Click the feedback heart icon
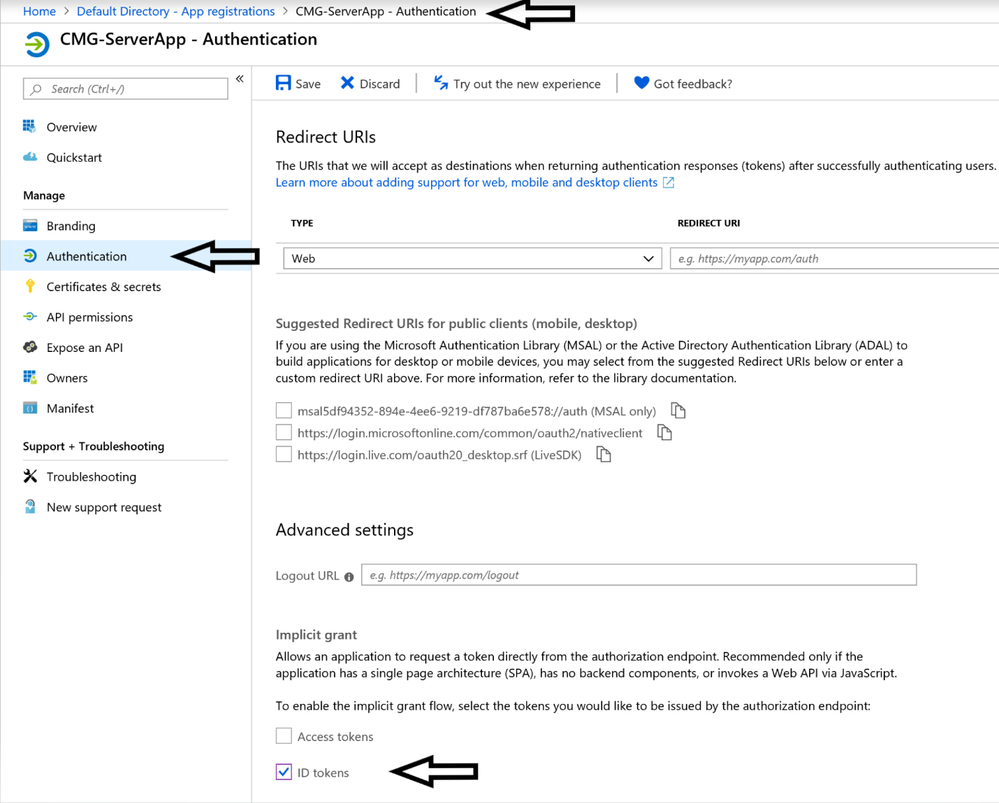This screenshot has height=803, width=999. (642, 83)
